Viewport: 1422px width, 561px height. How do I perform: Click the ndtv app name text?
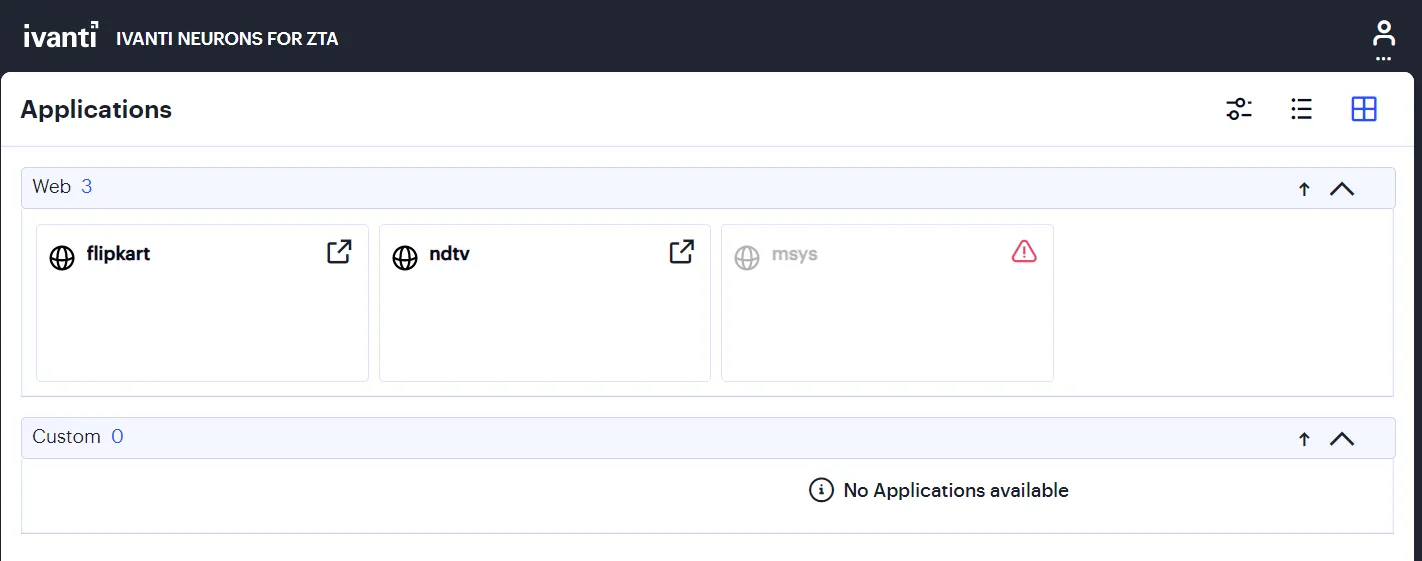pos(449,254)
